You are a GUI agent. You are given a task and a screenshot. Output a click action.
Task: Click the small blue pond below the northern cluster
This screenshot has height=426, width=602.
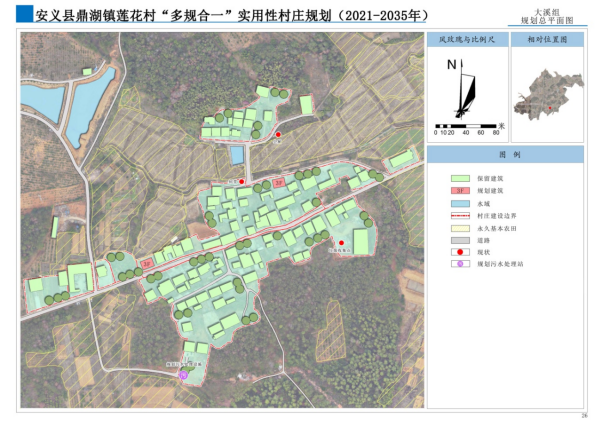click(237, 154)
